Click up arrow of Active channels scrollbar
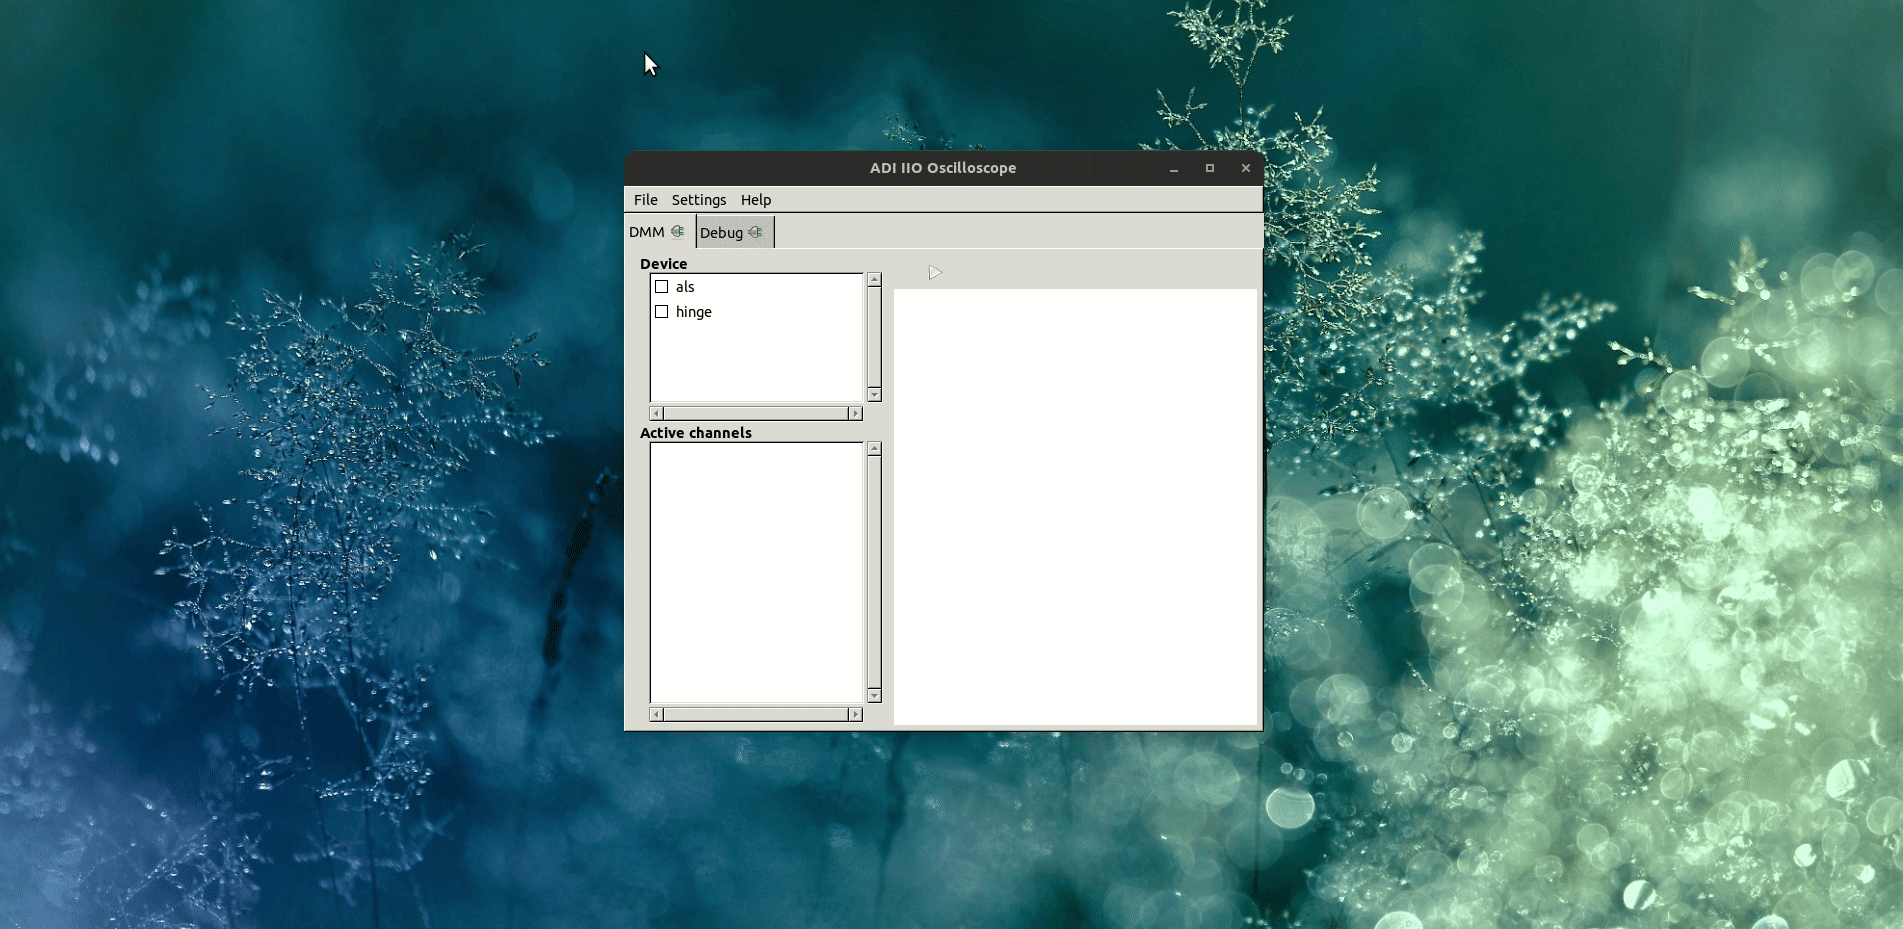Viewport: 1903px width, 929px height. tap(874, 449)
